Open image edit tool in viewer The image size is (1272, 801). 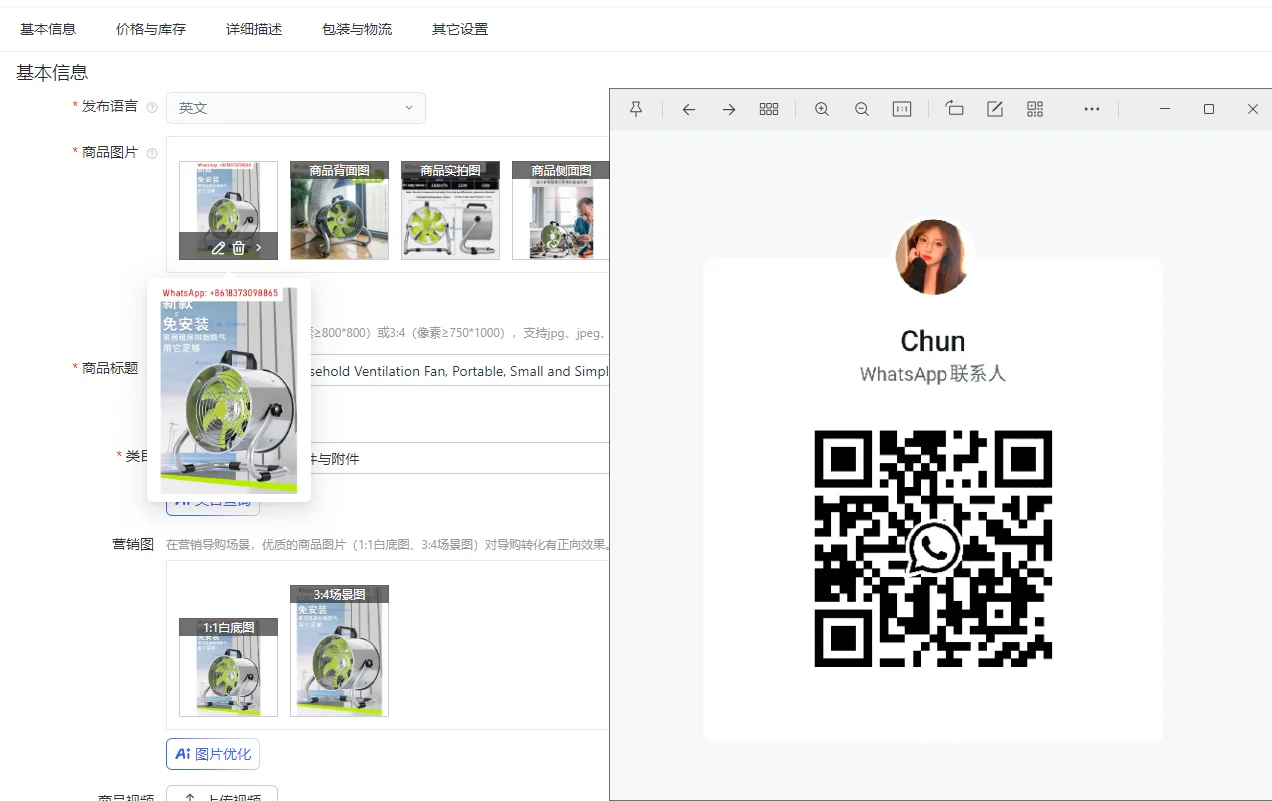click(x=995, y=109)
